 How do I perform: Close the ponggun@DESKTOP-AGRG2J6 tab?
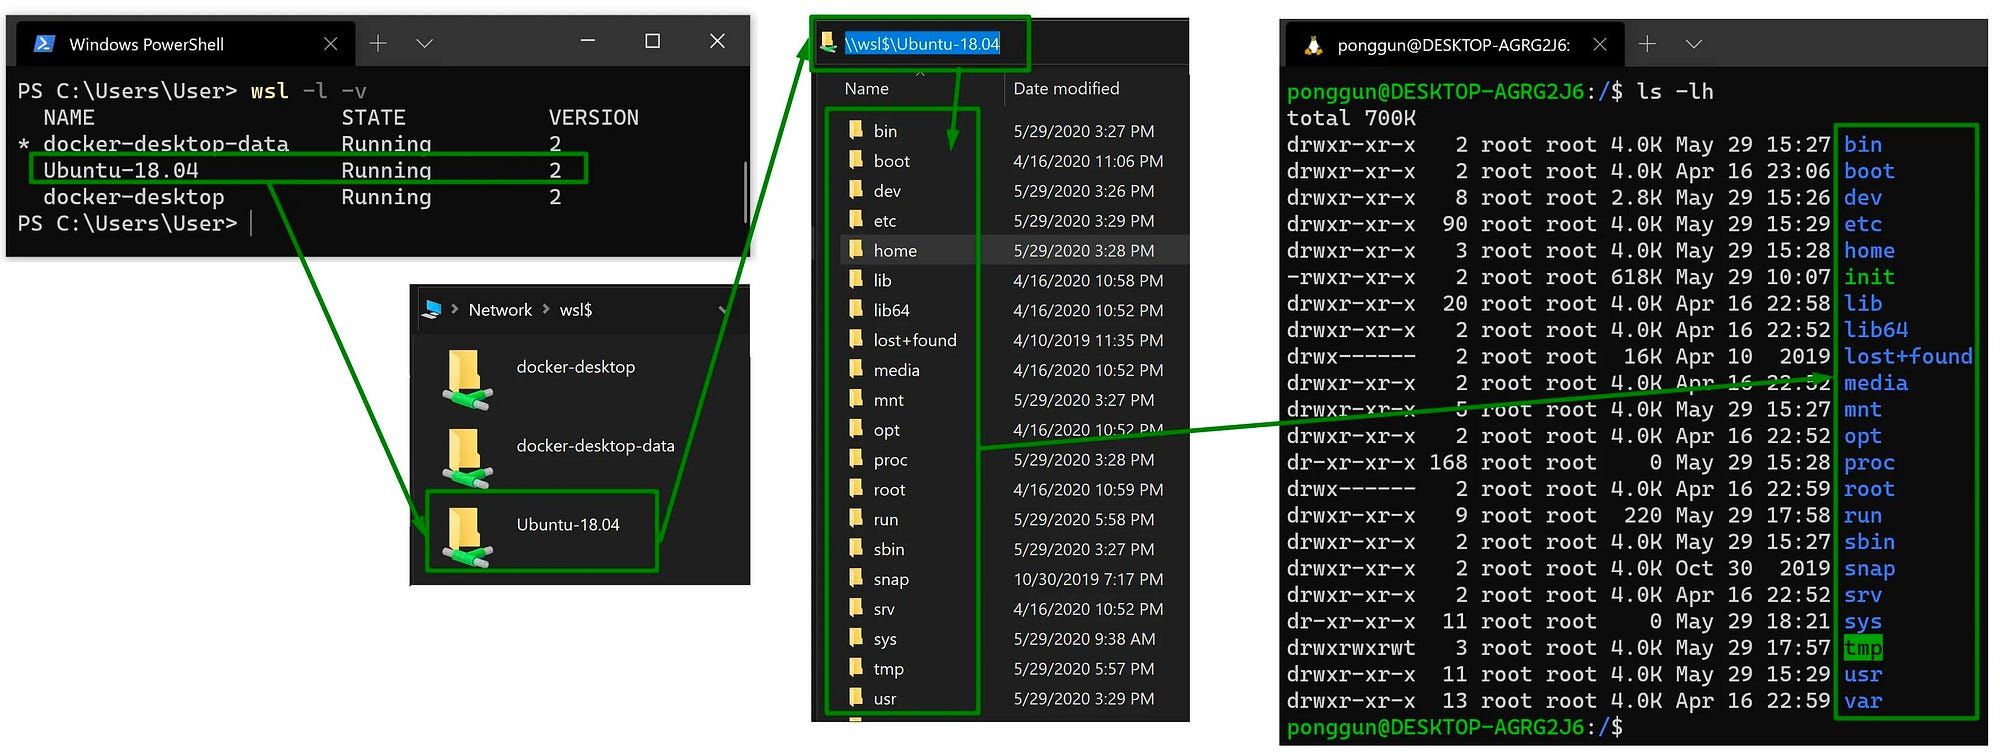click(x=1599, y=44)
